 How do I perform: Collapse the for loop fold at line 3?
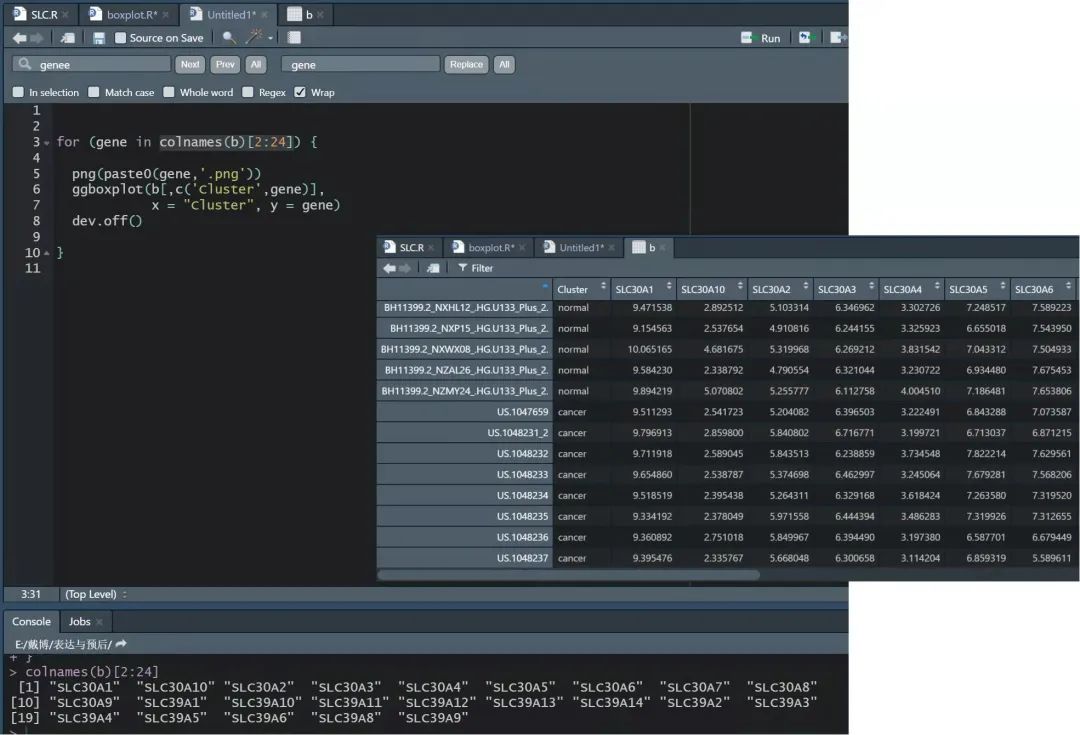pyautogui.click(x=47, y=143)
